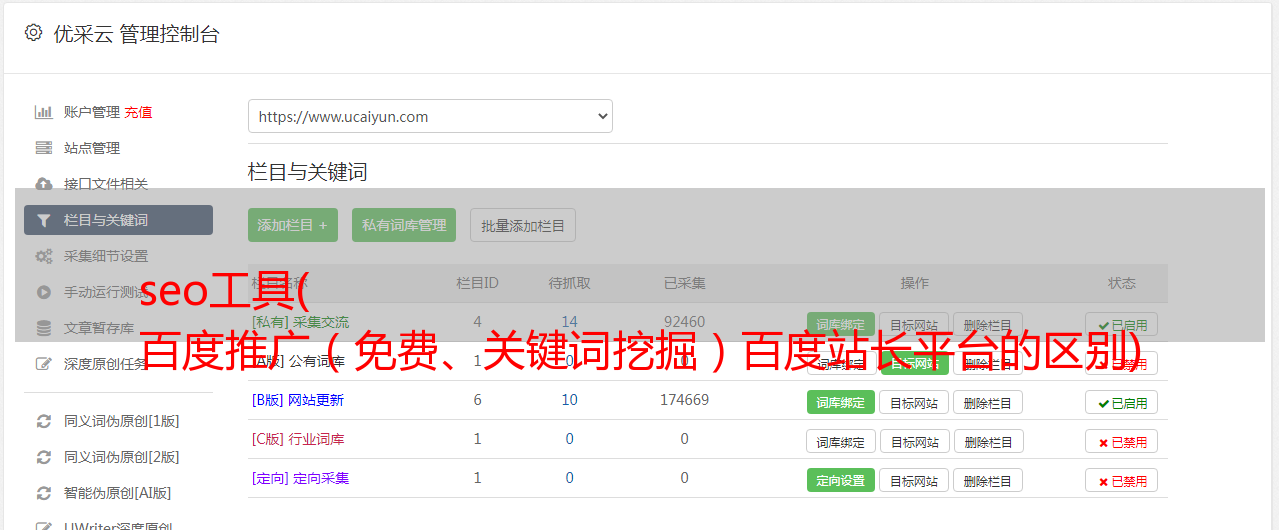Click 删除栏目 in the 采集交流 row
Image resolution: width=1279 pixels, height=530 pixels.
tap(988, 325)
